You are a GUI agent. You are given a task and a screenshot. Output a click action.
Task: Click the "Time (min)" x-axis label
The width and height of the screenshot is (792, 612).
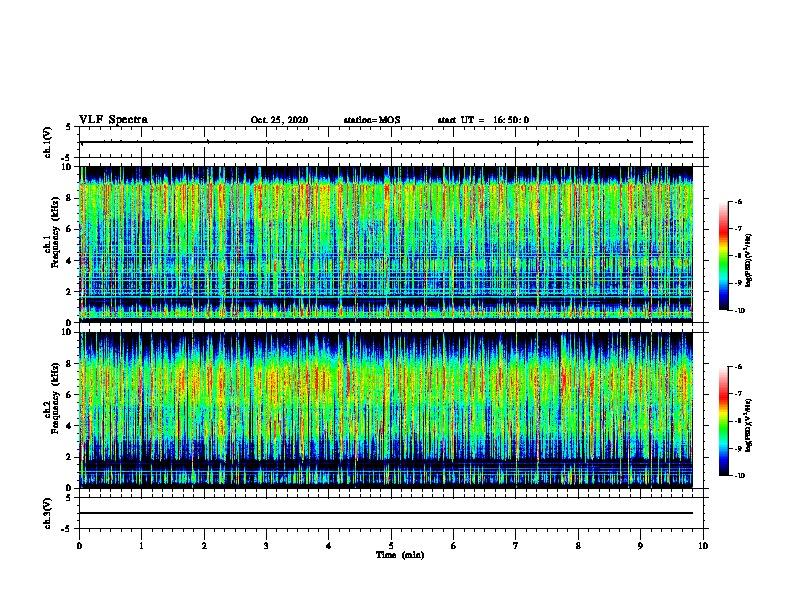[x=400, y=555]
